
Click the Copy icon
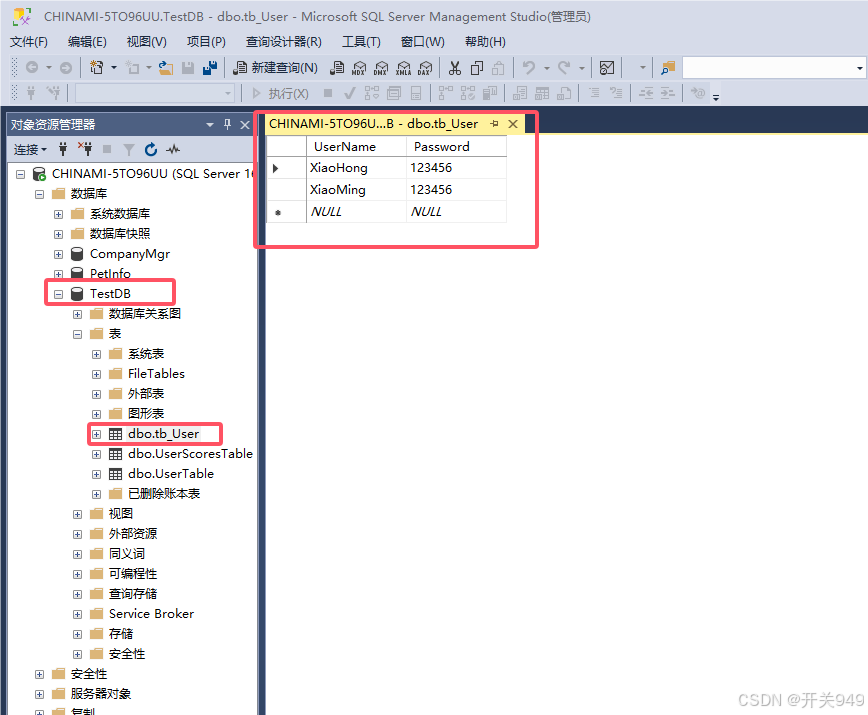[477, 68]
